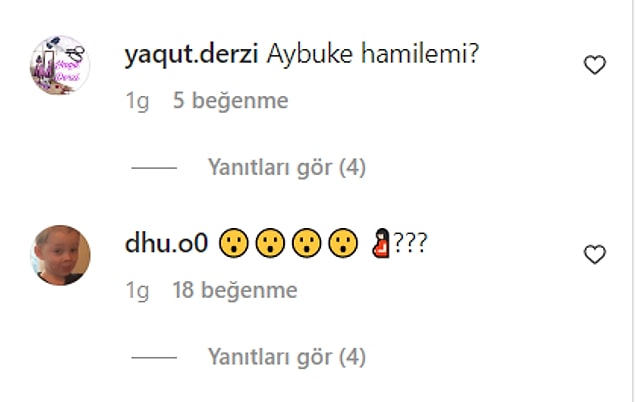
Task: Expand 'Yanıtları gör (4)' under yaqut.derzi's comment
Action: point(287,167)
